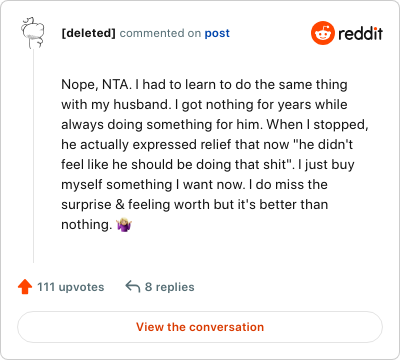
Task: Click the "Nope, NTA." opening sentence
Action: click(x=96, y=85)
